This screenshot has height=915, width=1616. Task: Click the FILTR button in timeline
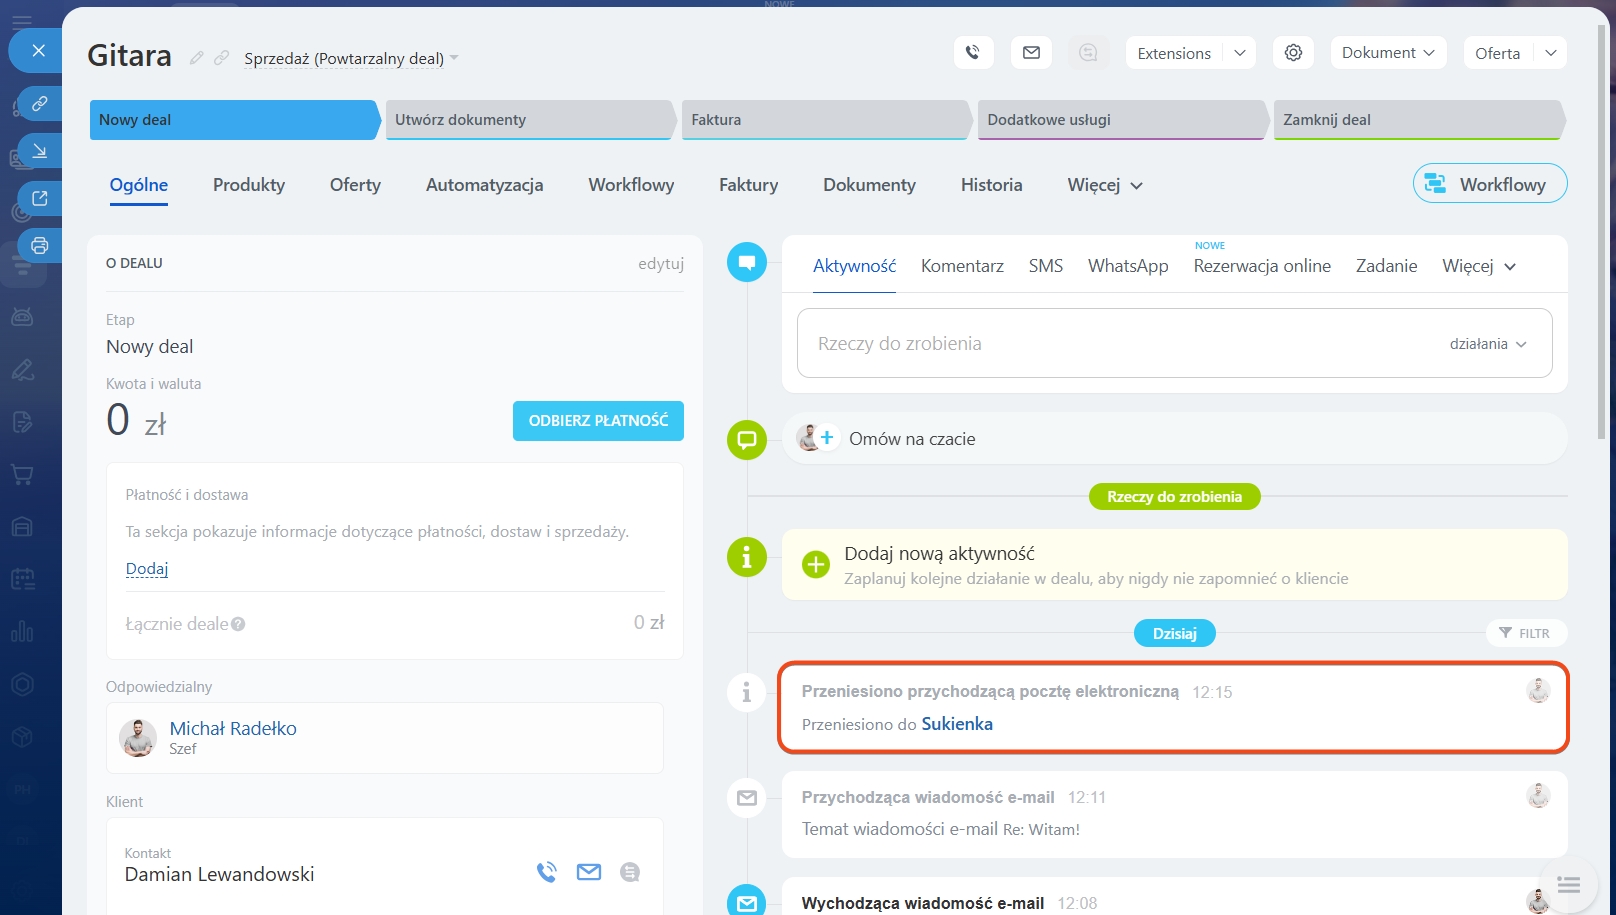(x=1525, y=633)
